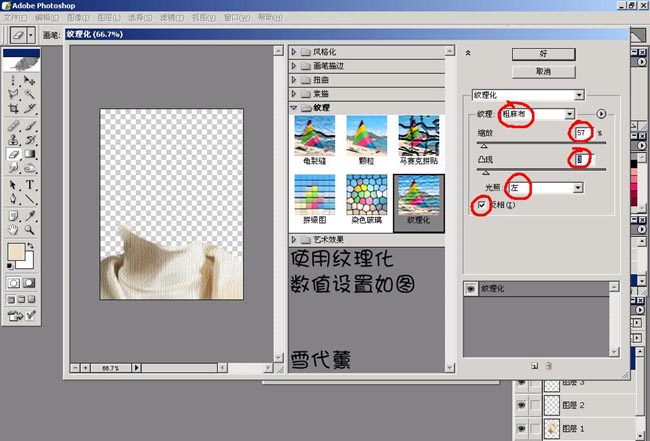Image resolution: width=650 pixels, height=441 pixels.
Task: Select the Crop tool in the toolbox
Action: pos(13,107)
